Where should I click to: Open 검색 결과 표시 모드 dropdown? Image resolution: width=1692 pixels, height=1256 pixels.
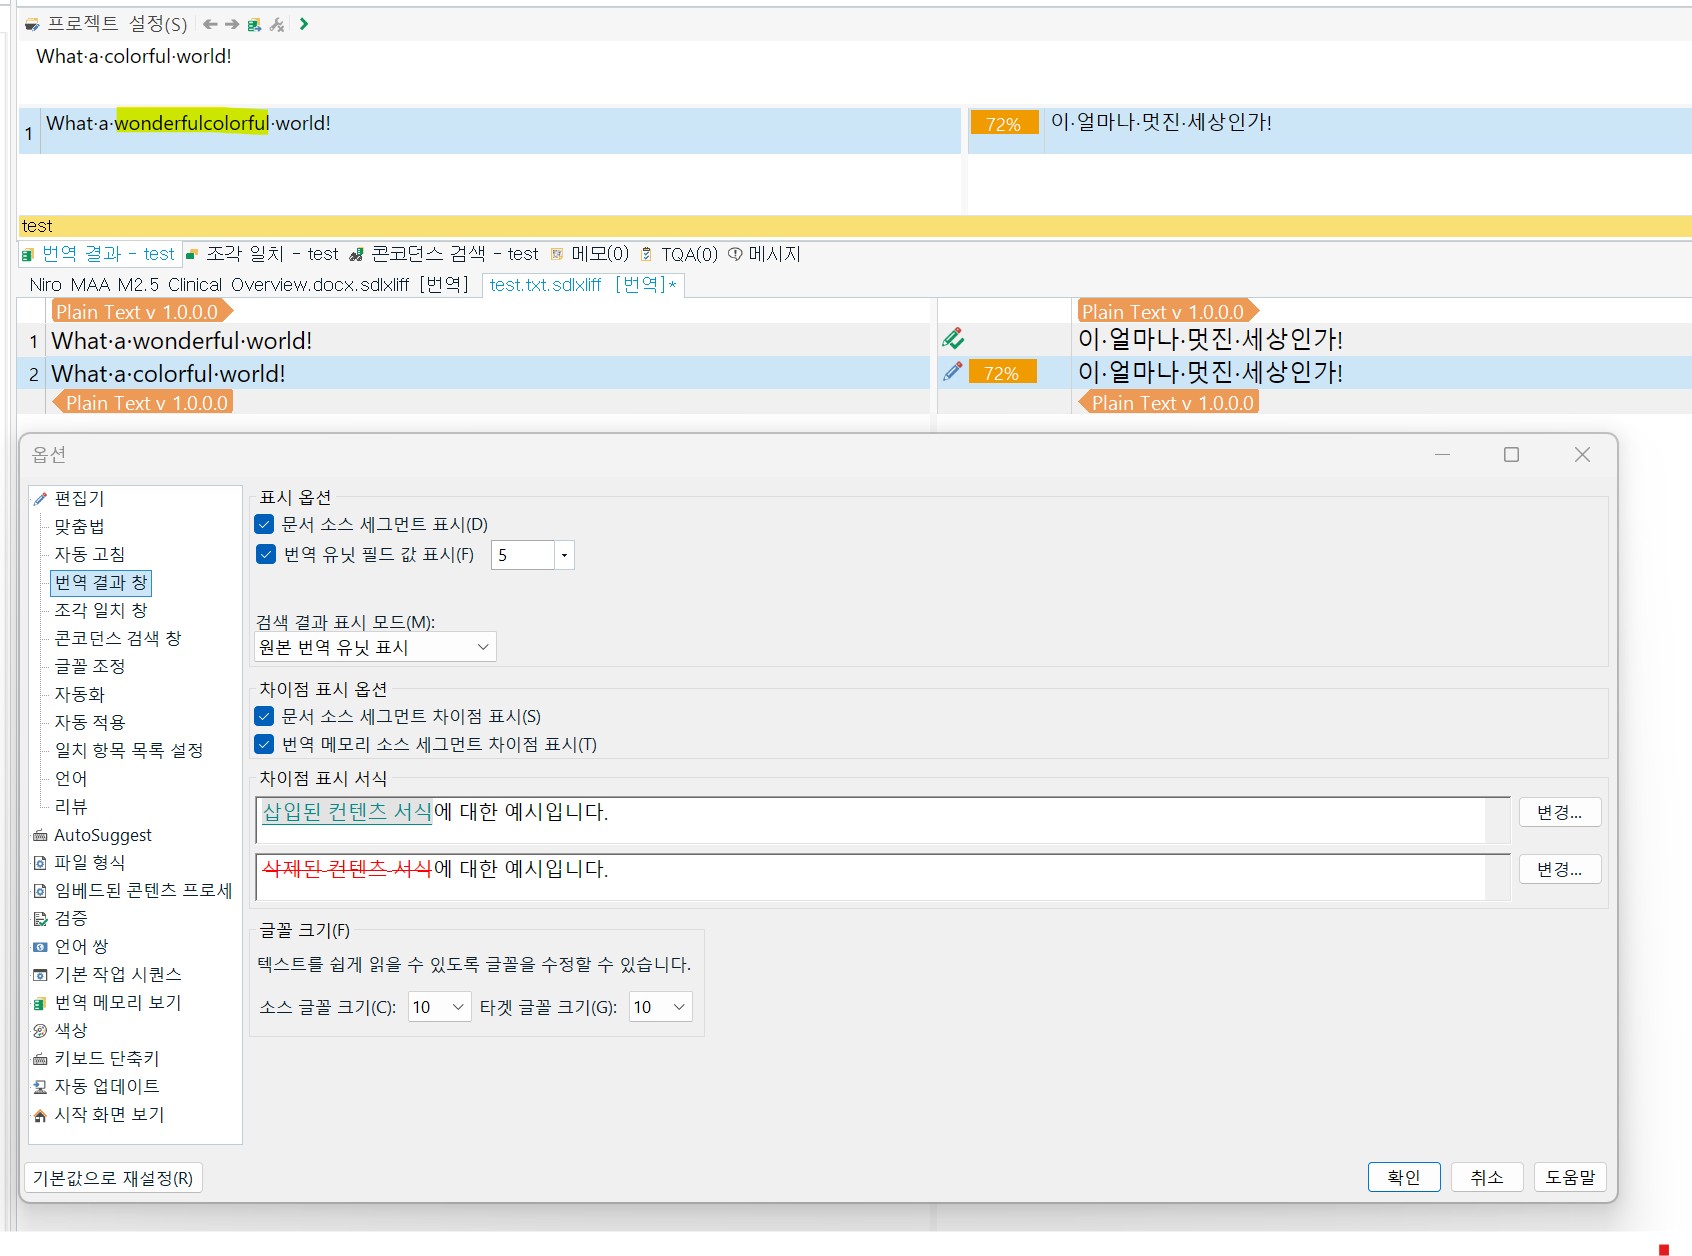click(375, 647)
